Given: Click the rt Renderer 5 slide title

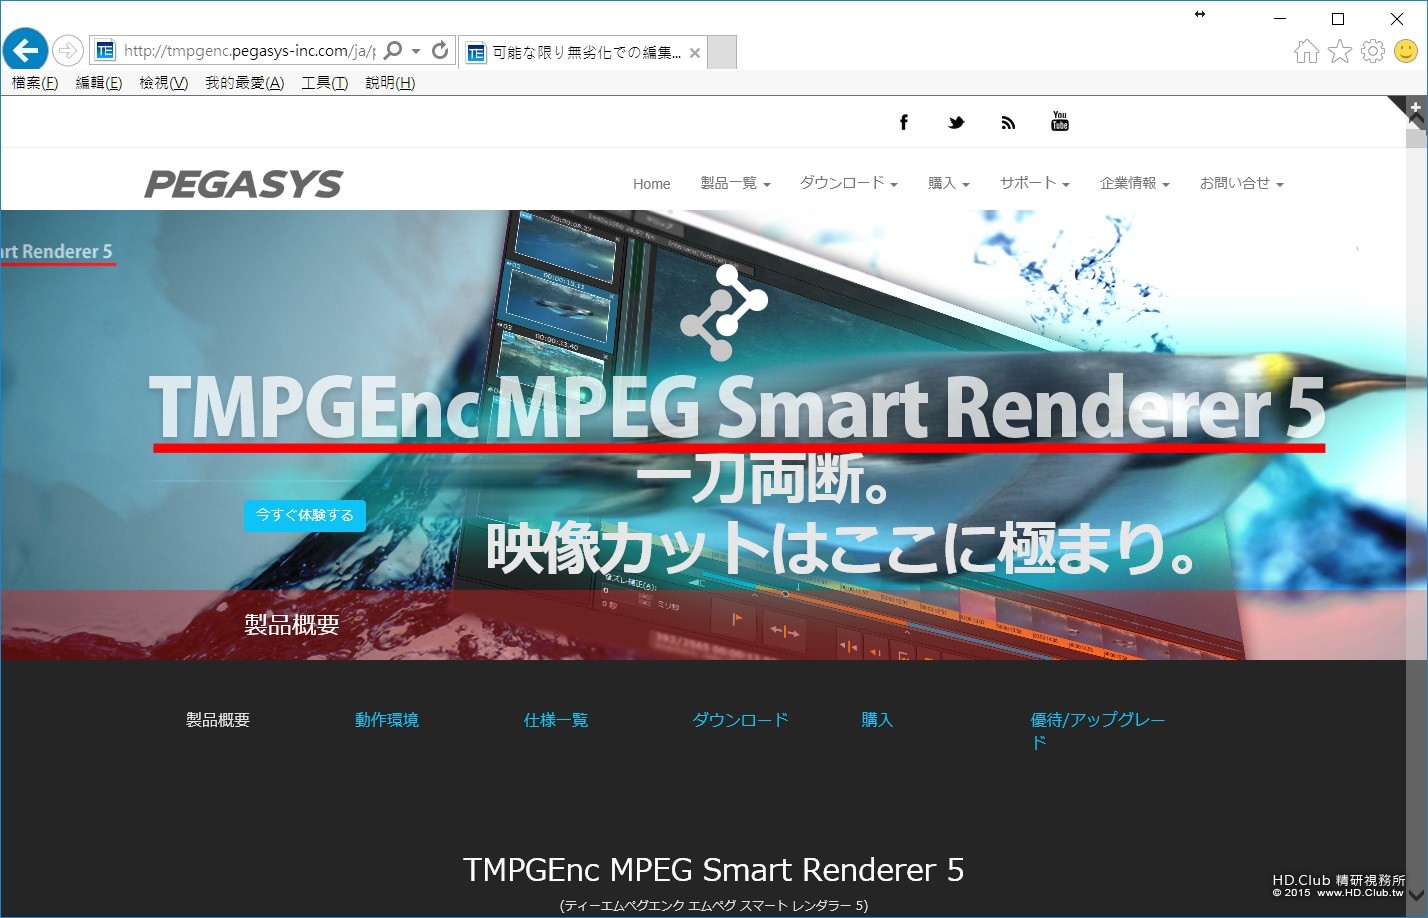Looking at the screenshot, I should tap(56, 252).
